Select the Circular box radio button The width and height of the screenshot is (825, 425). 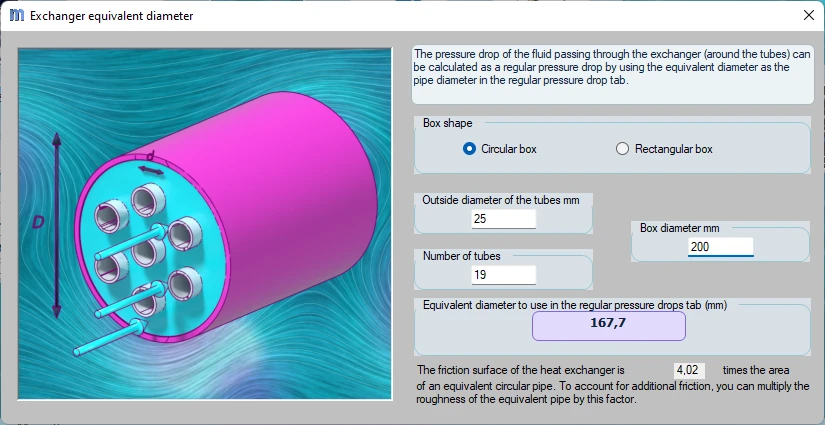click(469, 149)
